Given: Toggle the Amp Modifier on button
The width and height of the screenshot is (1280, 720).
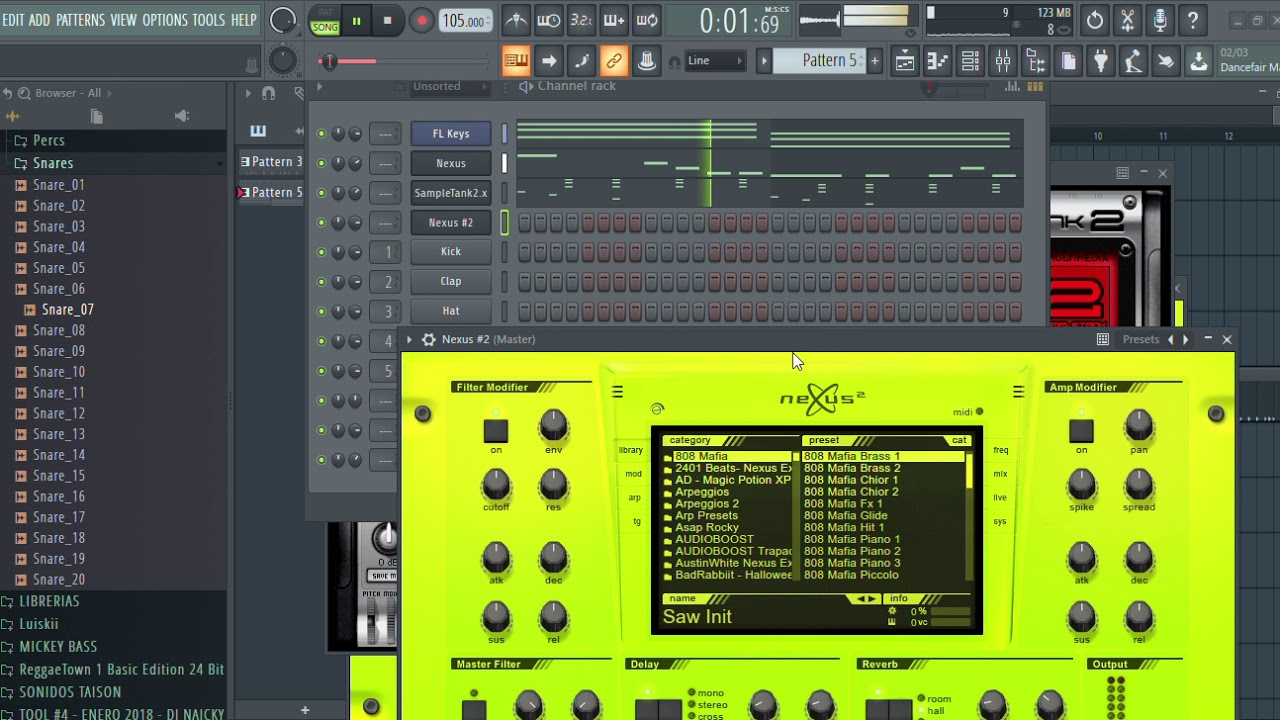Looking at the screenshot, I should coord(1081,431).
